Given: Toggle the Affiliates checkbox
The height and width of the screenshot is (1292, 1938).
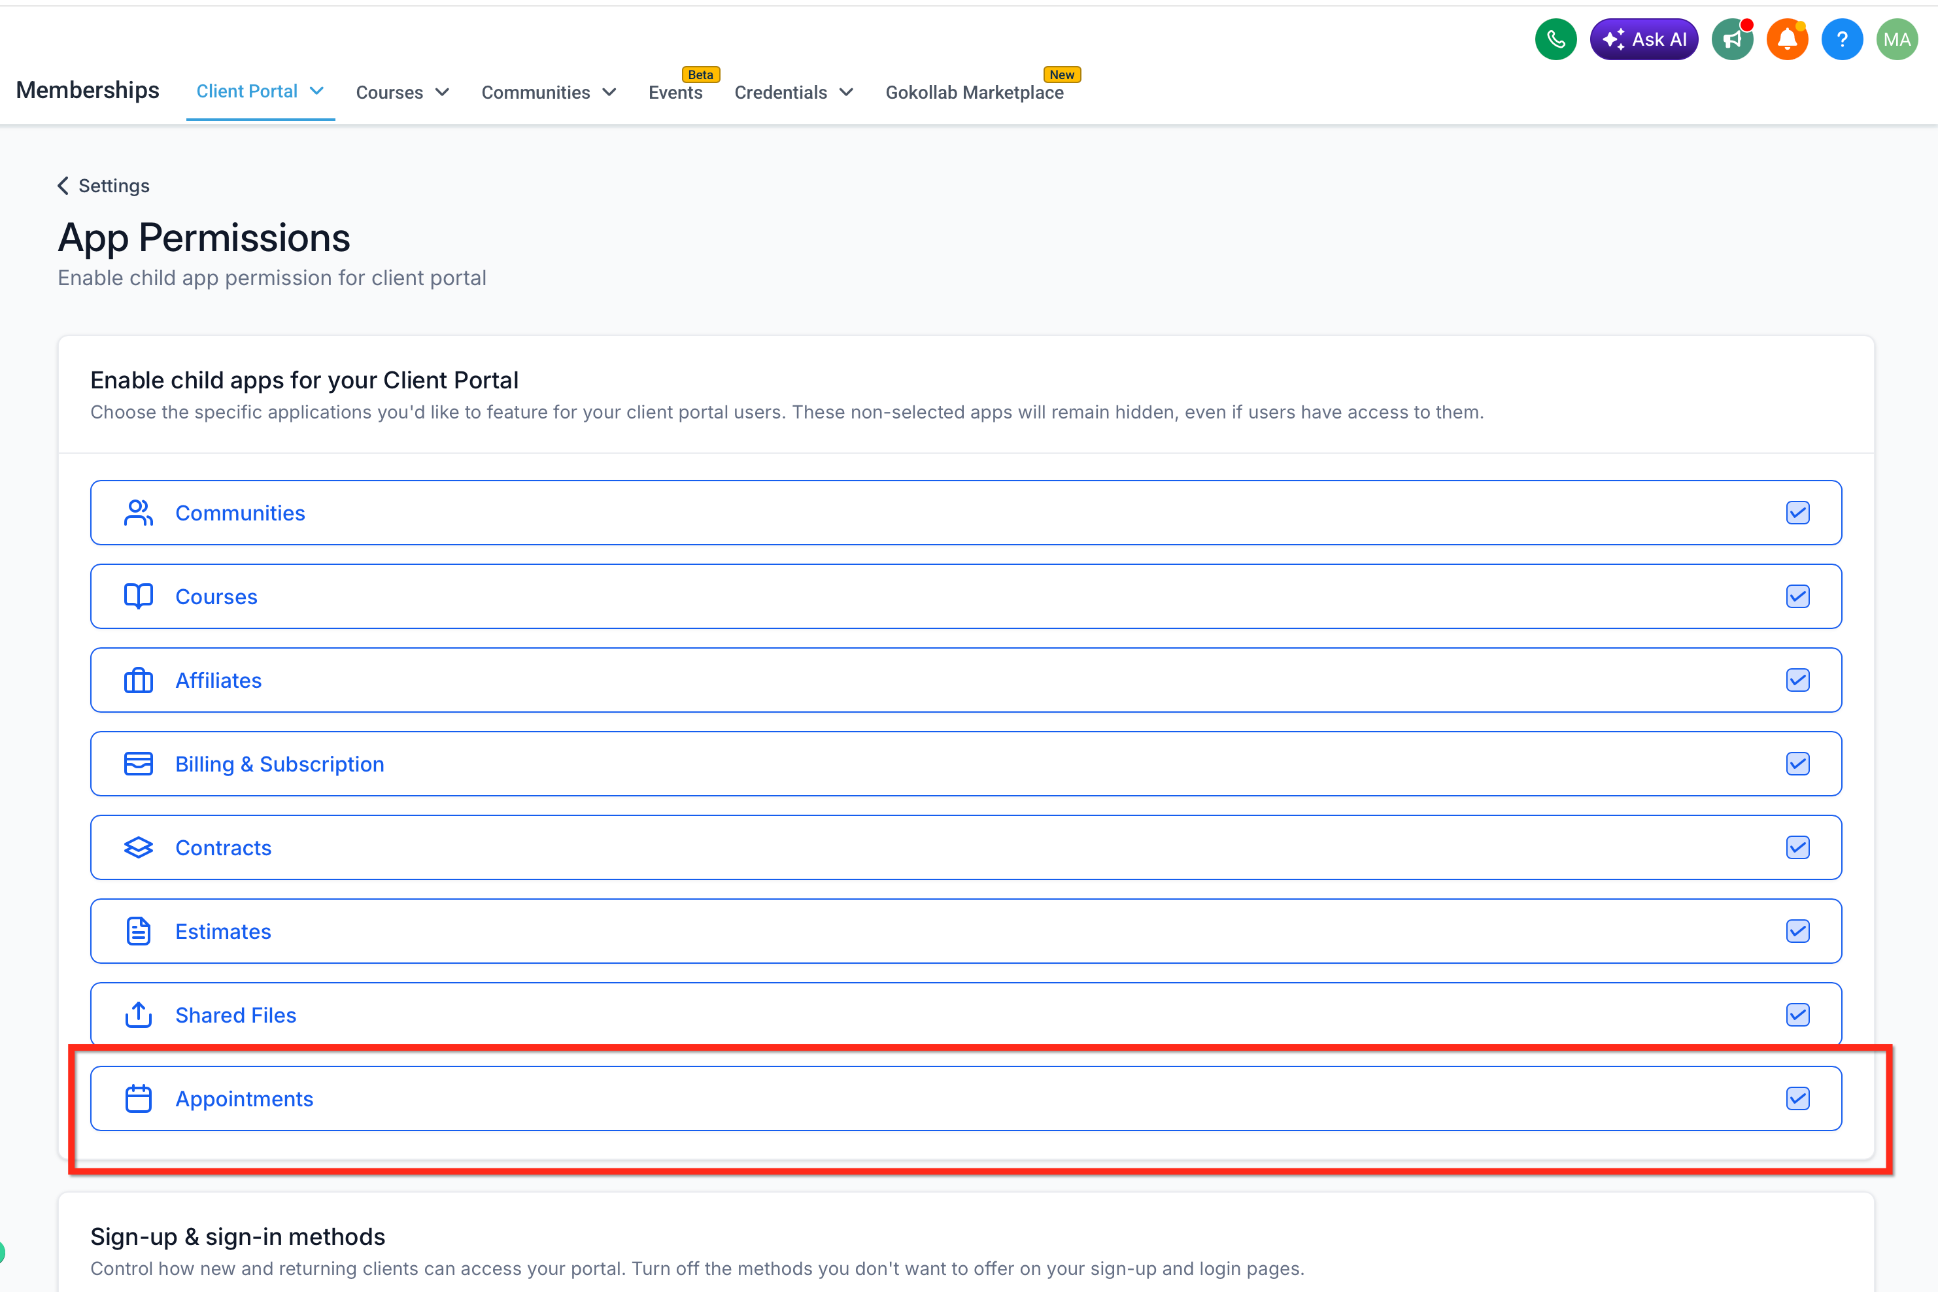Looking at the screenshot, I should [1798, 681].
